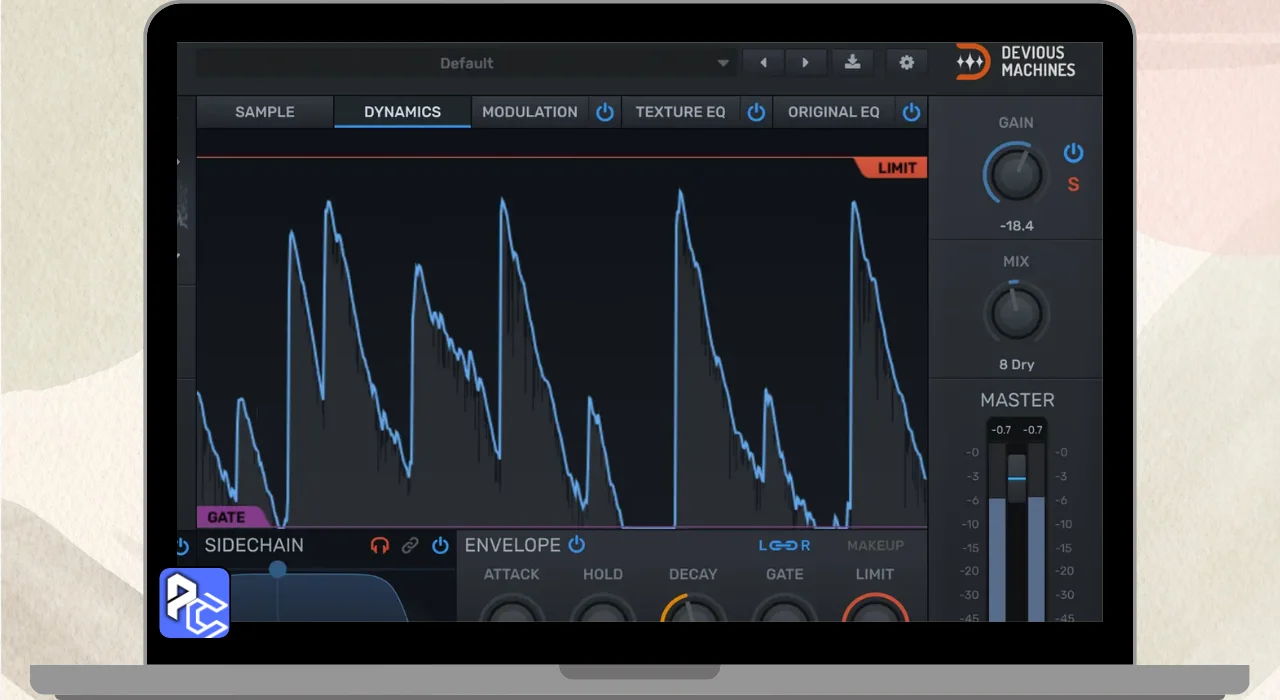This screenshot has width=1280, height=700.
Task: Toggle the Texture EQ power button
Action: click(756, 112)
